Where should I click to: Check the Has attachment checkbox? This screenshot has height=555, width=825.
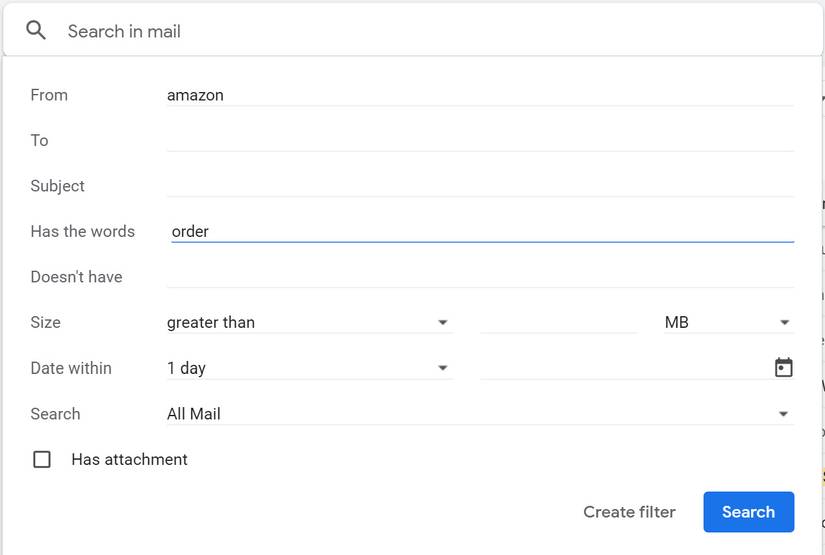42,460
